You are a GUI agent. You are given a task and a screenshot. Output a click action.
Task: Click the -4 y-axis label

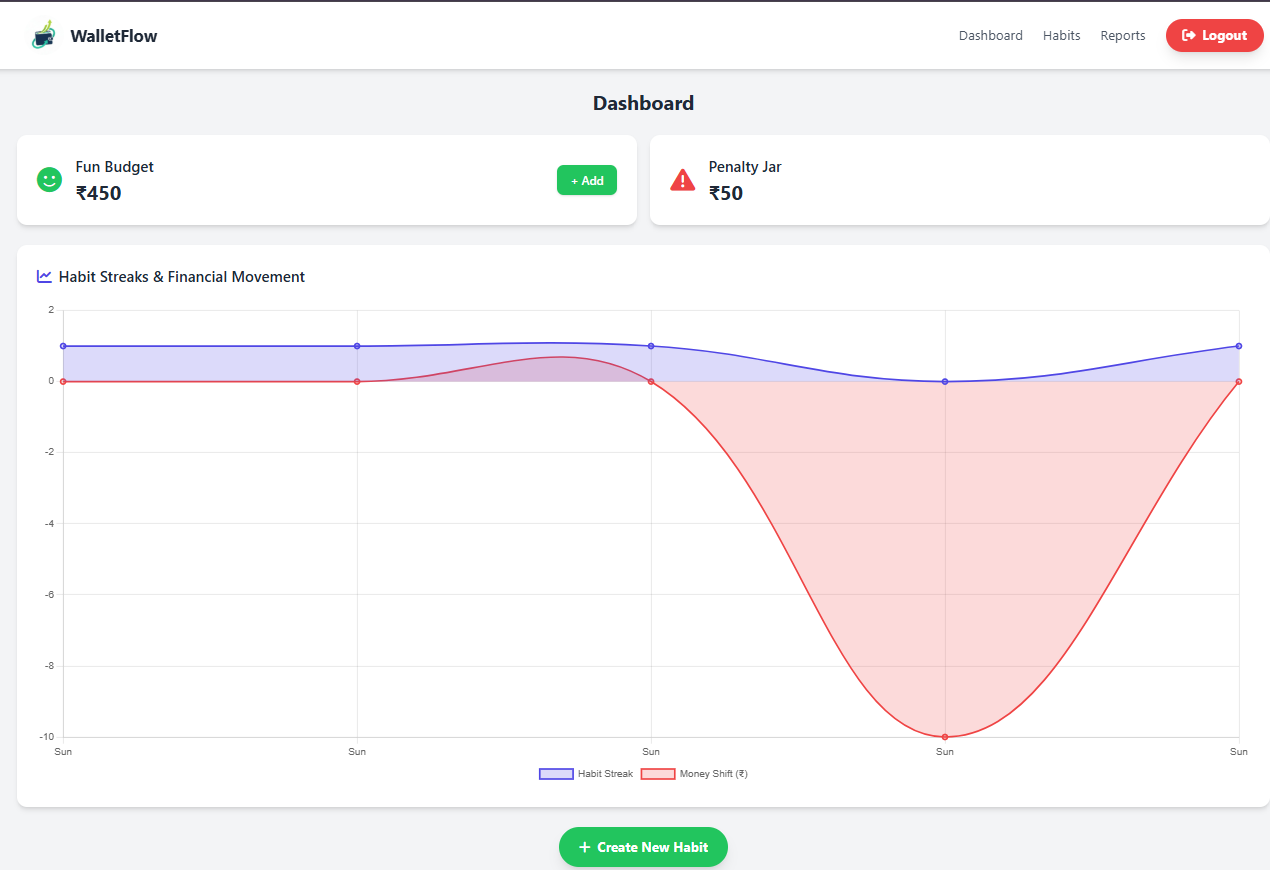(x=50, y=523)
